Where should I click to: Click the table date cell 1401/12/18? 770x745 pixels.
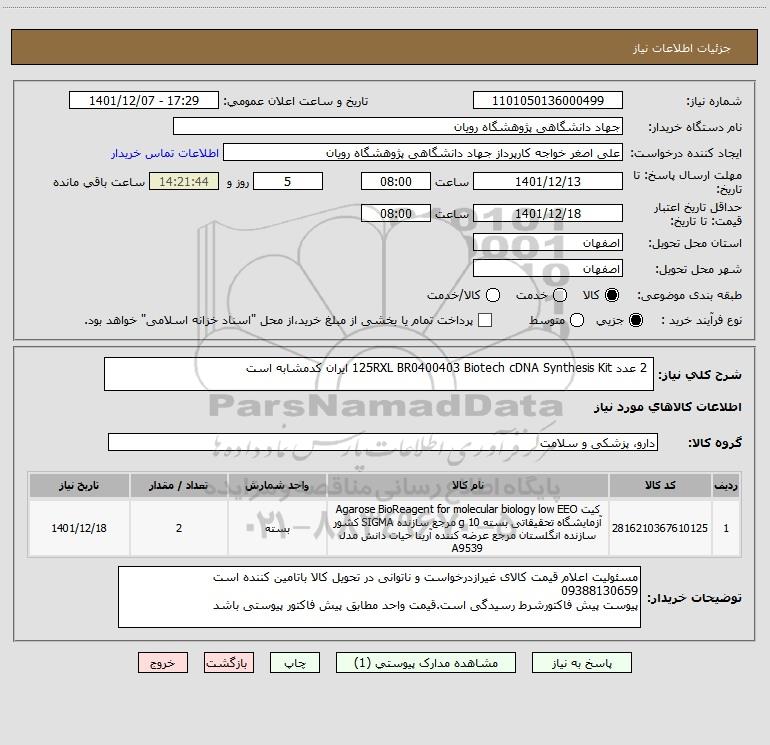[x=79, y=528]
